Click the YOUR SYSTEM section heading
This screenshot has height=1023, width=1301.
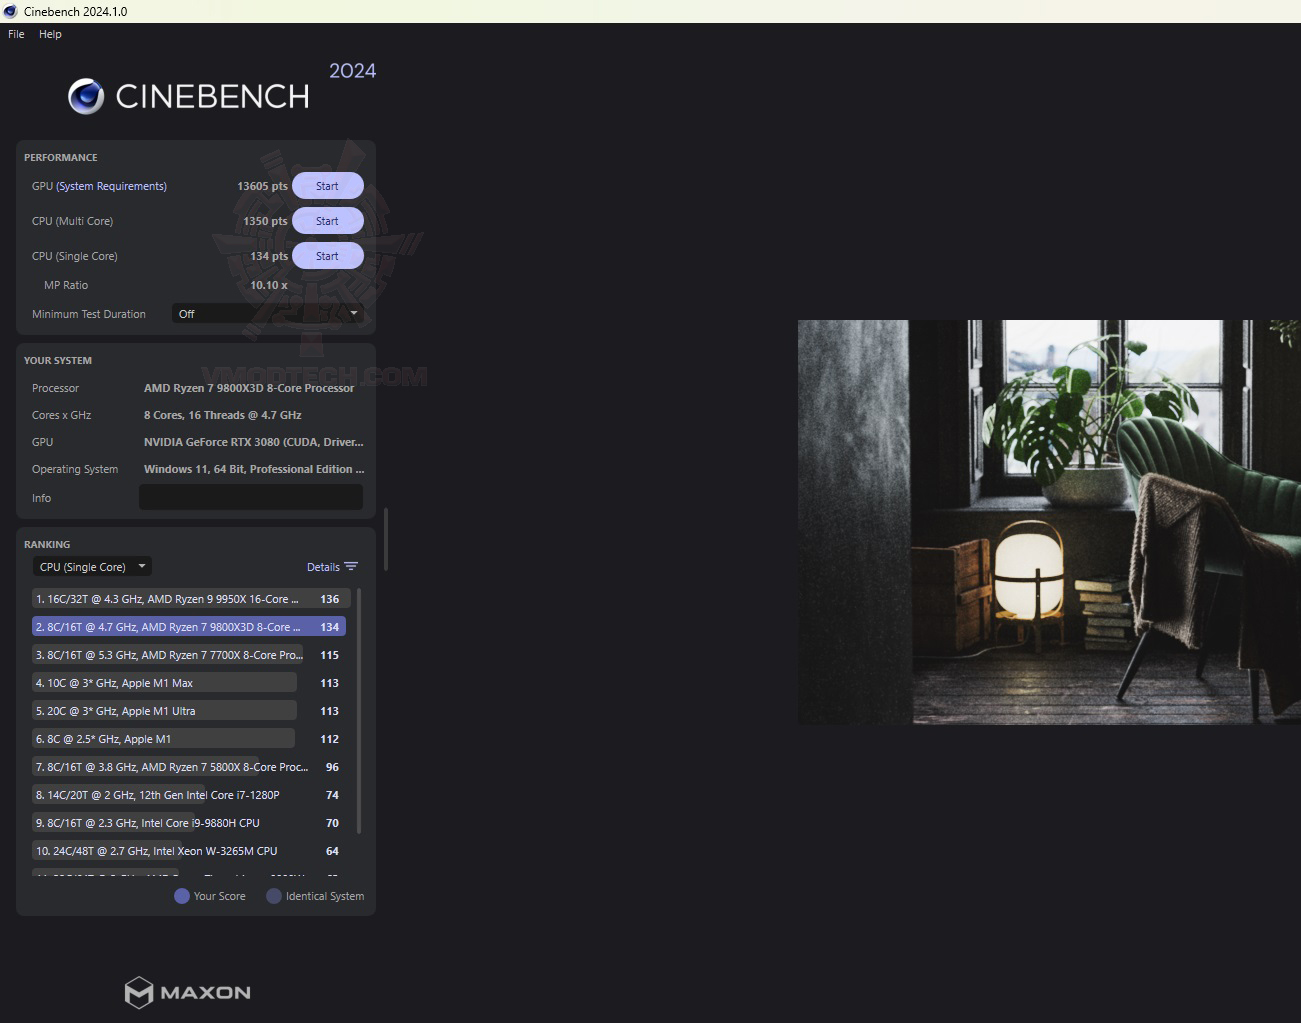coord(58,360)
